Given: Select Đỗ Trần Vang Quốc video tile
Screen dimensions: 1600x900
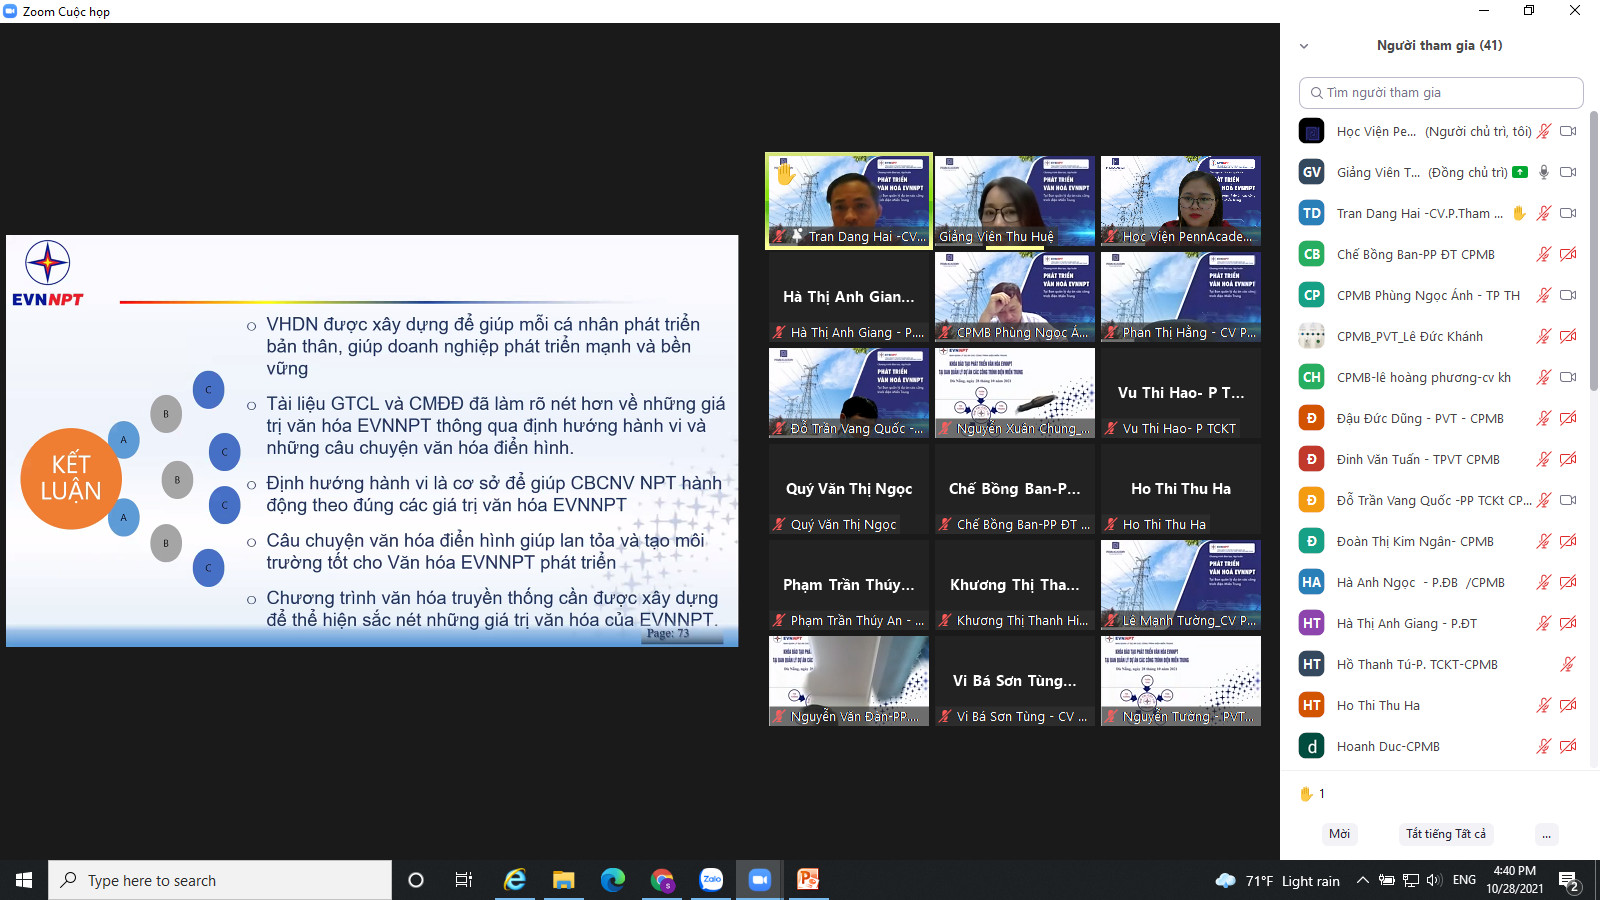Looking at the screenshot, I should coord(849,393).
